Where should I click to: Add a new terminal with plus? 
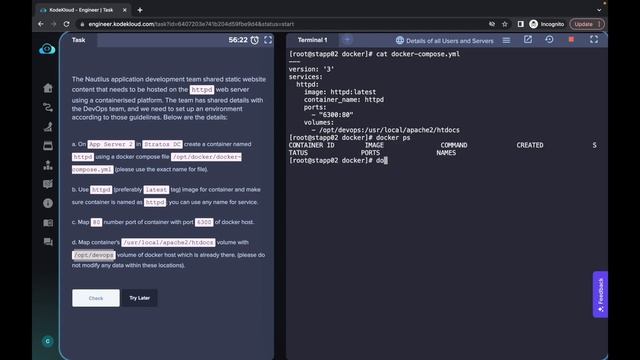pos(347,40)
